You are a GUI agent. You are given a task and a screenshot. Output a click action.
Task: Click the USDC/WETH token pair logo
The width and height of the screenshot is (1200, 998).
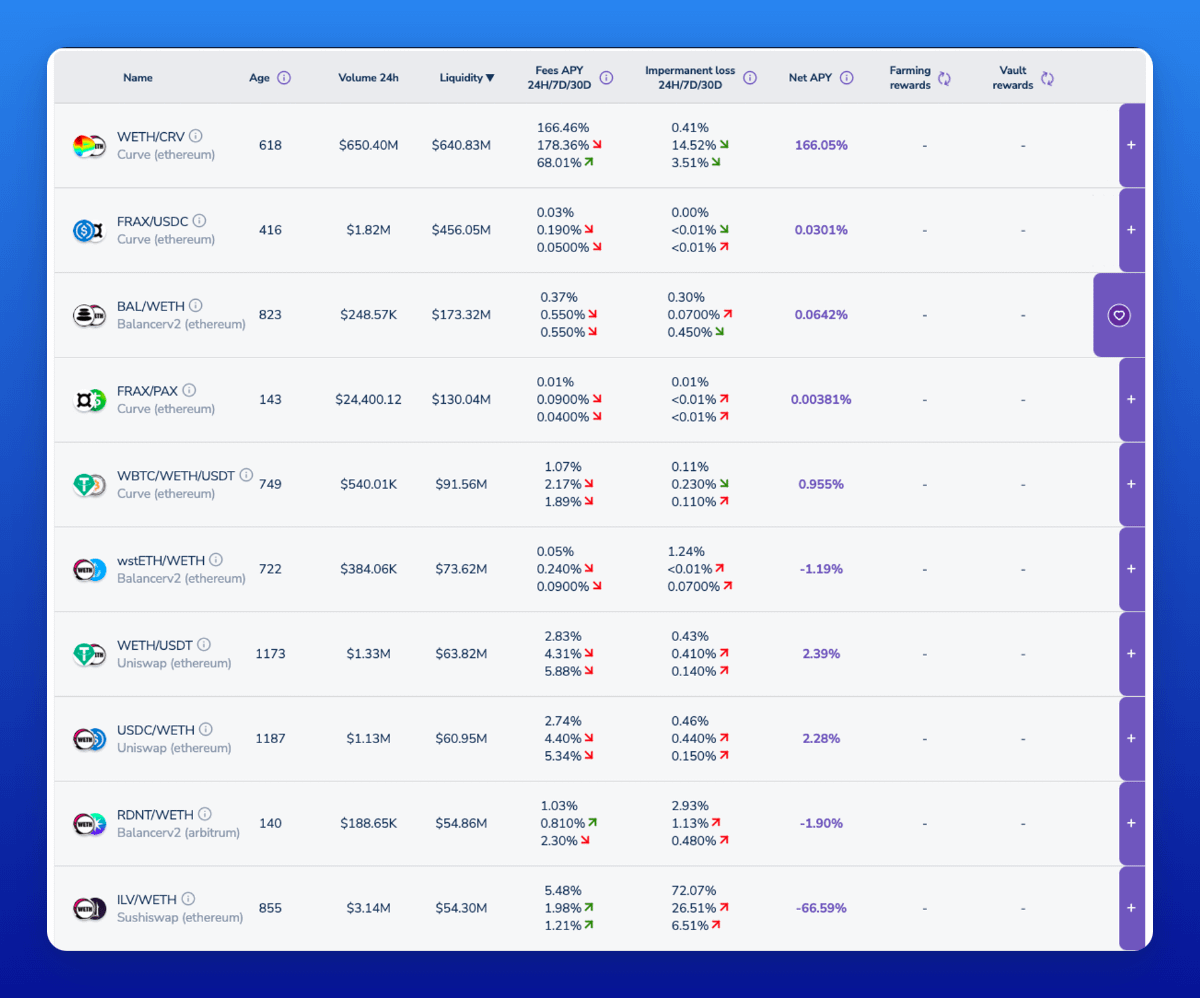[89, 739]
